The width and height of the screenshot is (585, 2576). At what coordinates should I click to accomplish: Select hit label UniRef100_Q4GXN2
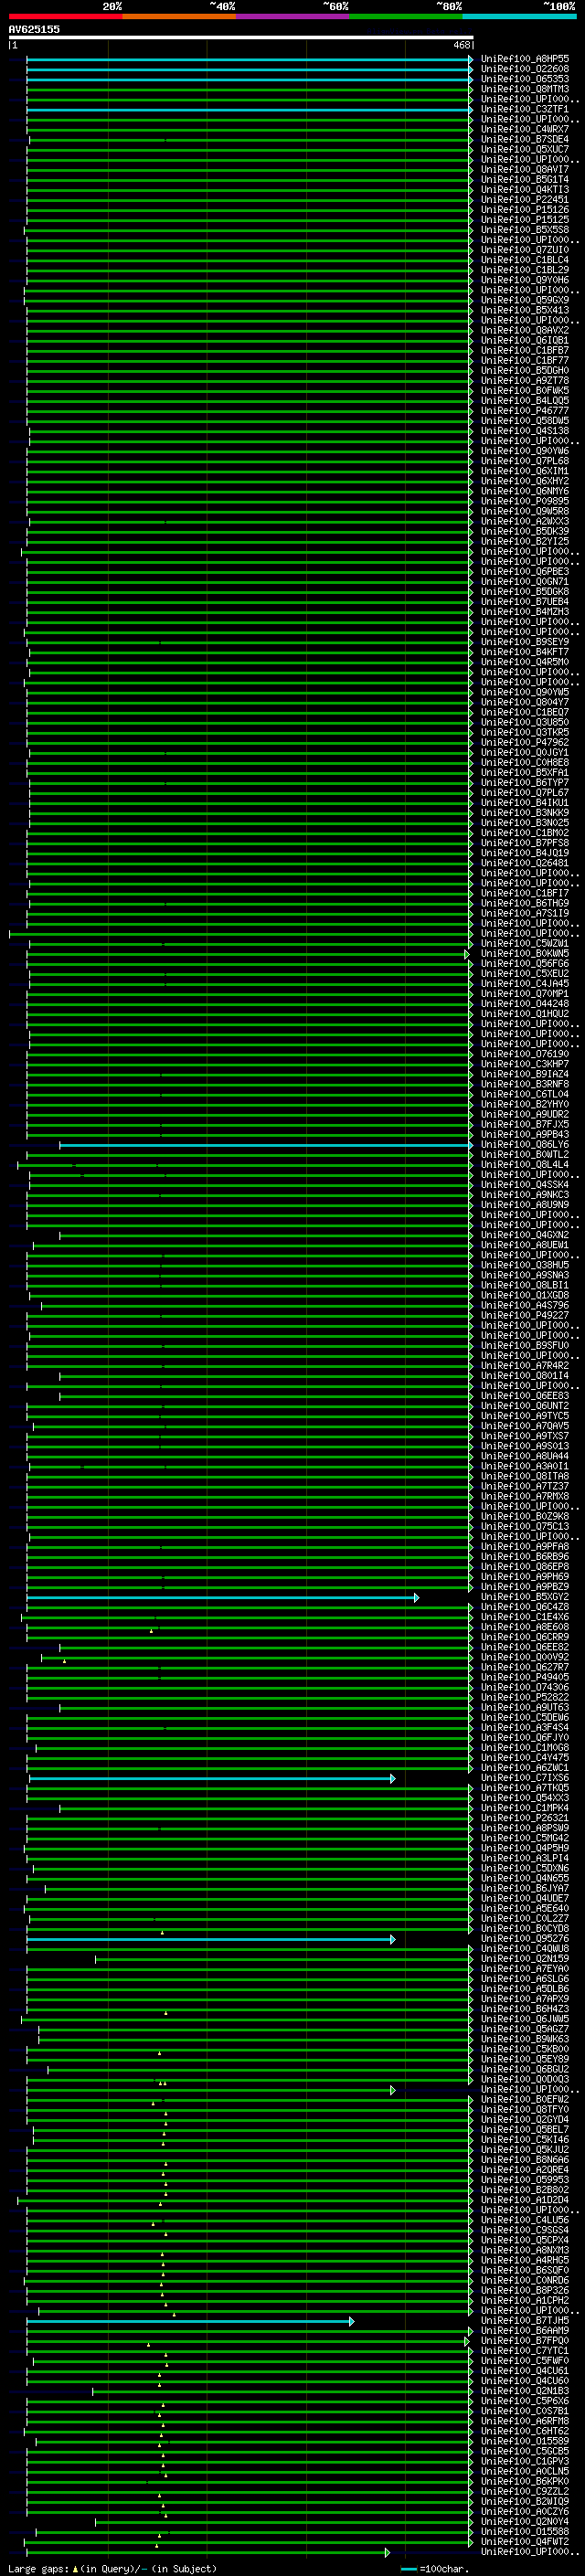coord(525,1235)
